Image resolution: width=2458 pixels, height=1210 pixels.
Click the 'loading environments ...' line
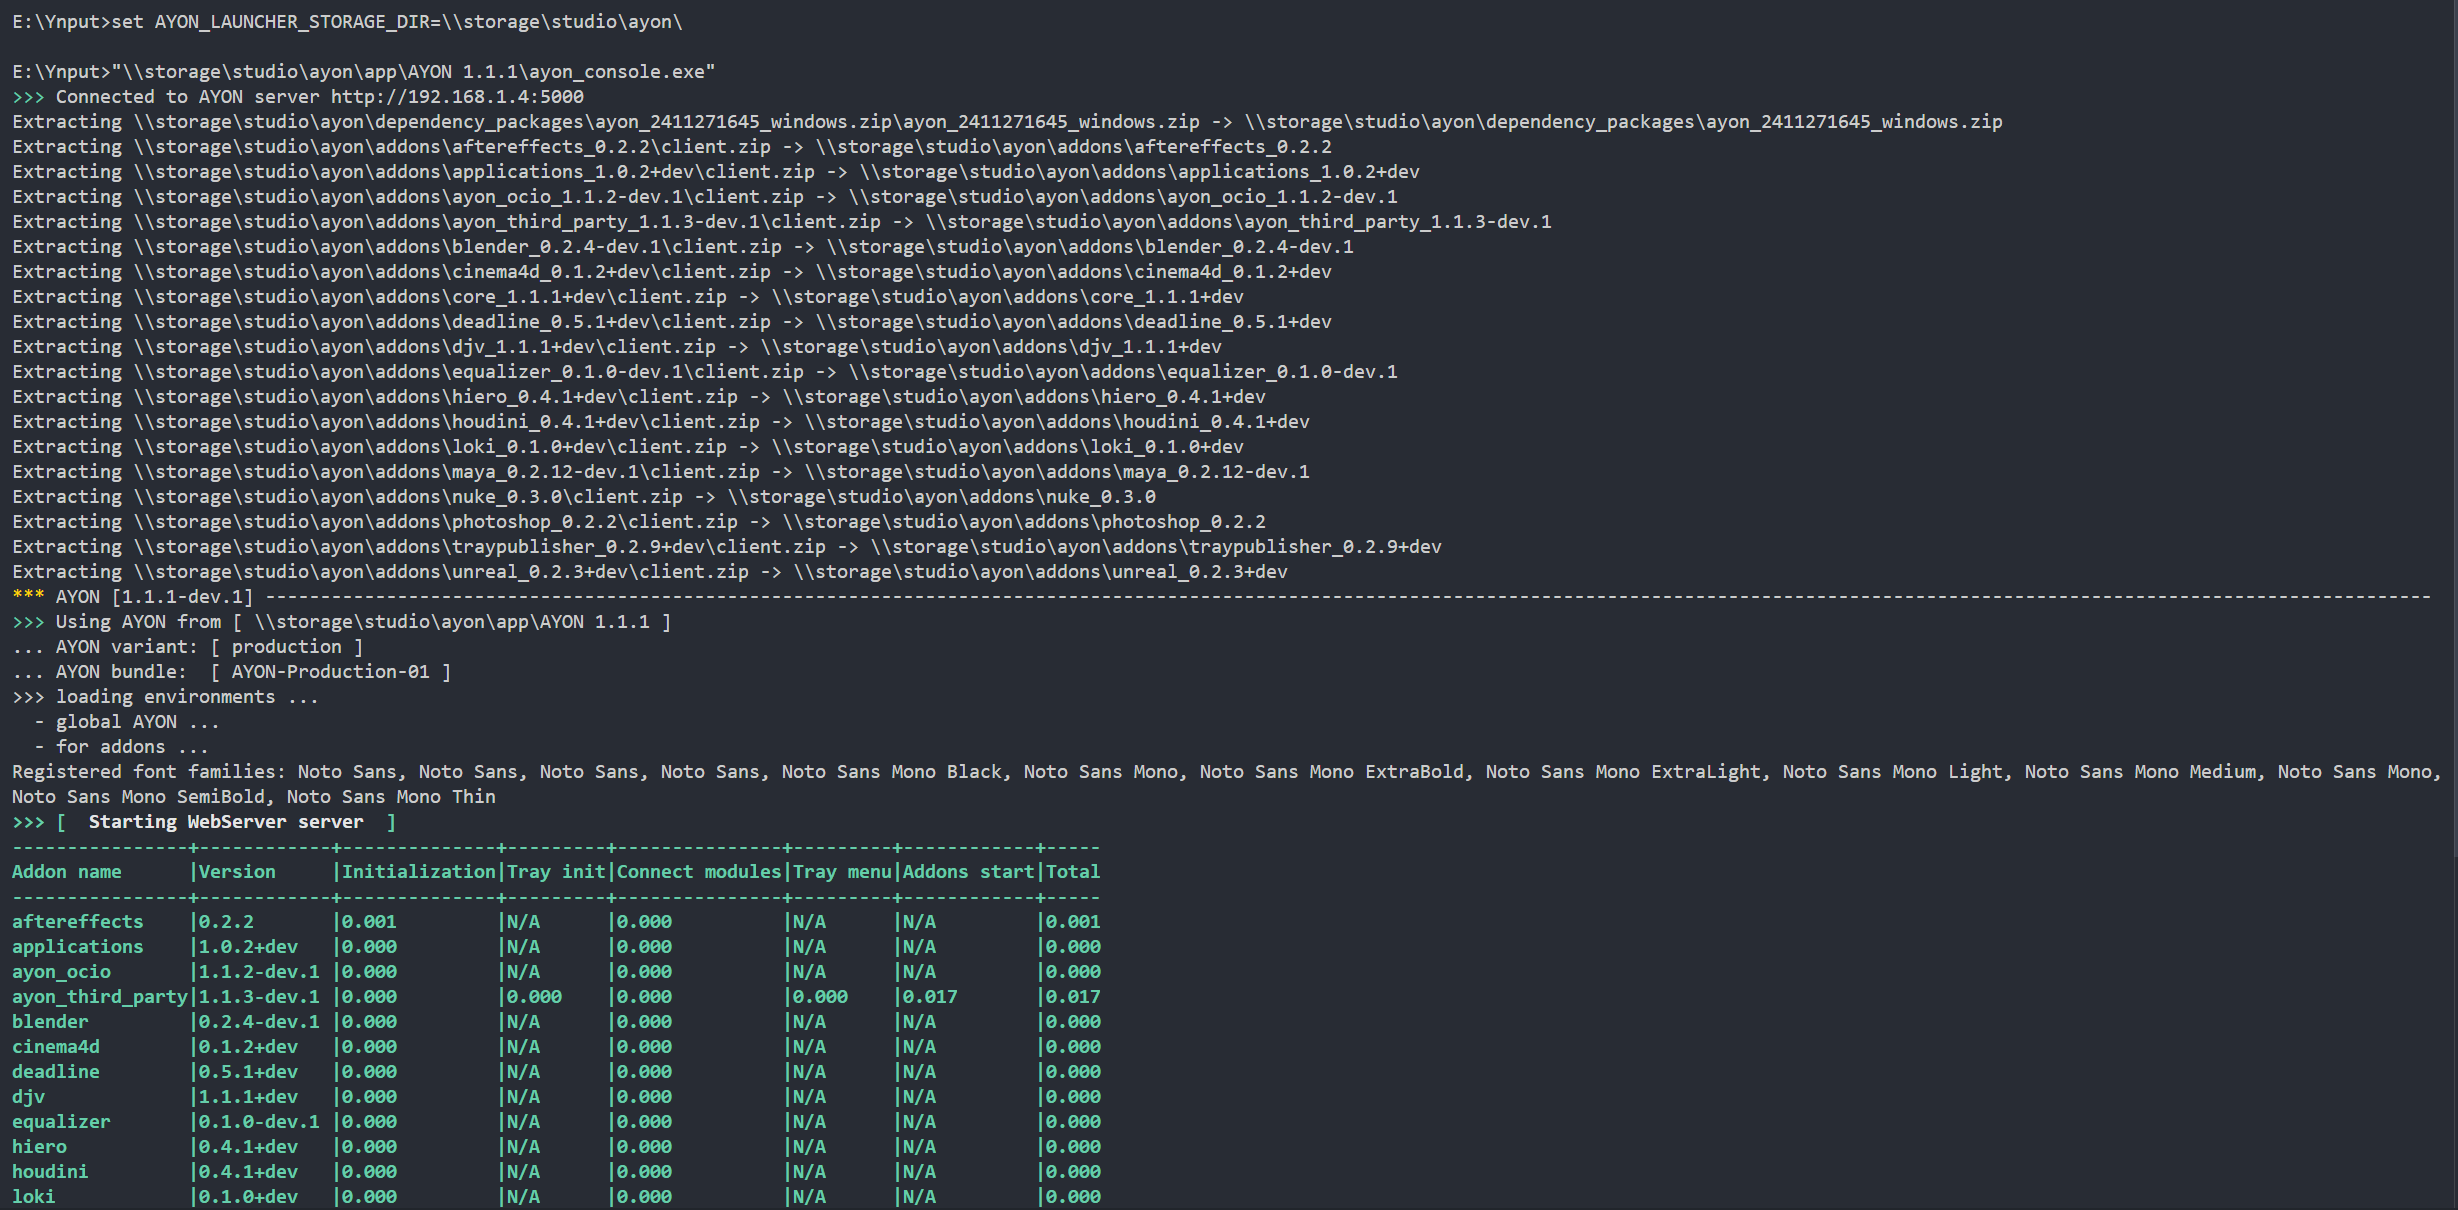pyautogui.click(x=166, y=697)
